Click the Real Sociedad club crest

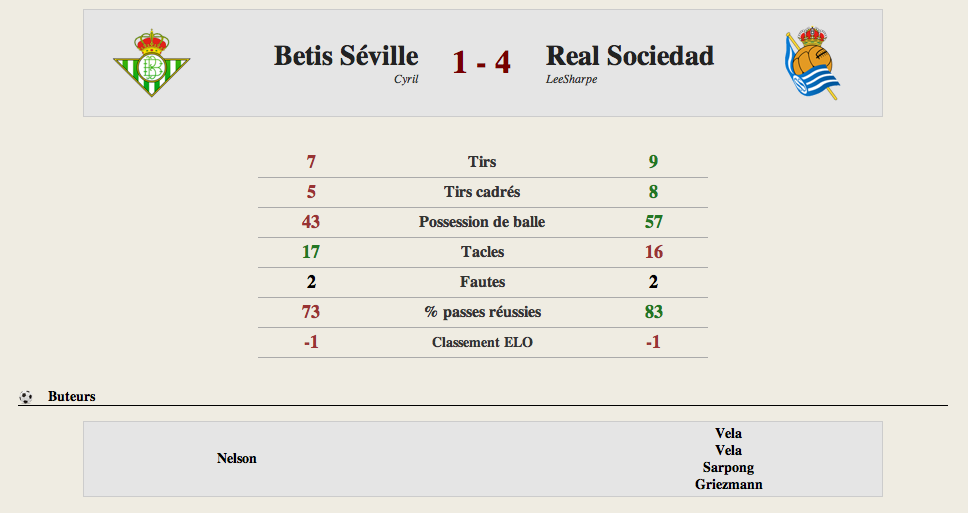pos(812,63)
